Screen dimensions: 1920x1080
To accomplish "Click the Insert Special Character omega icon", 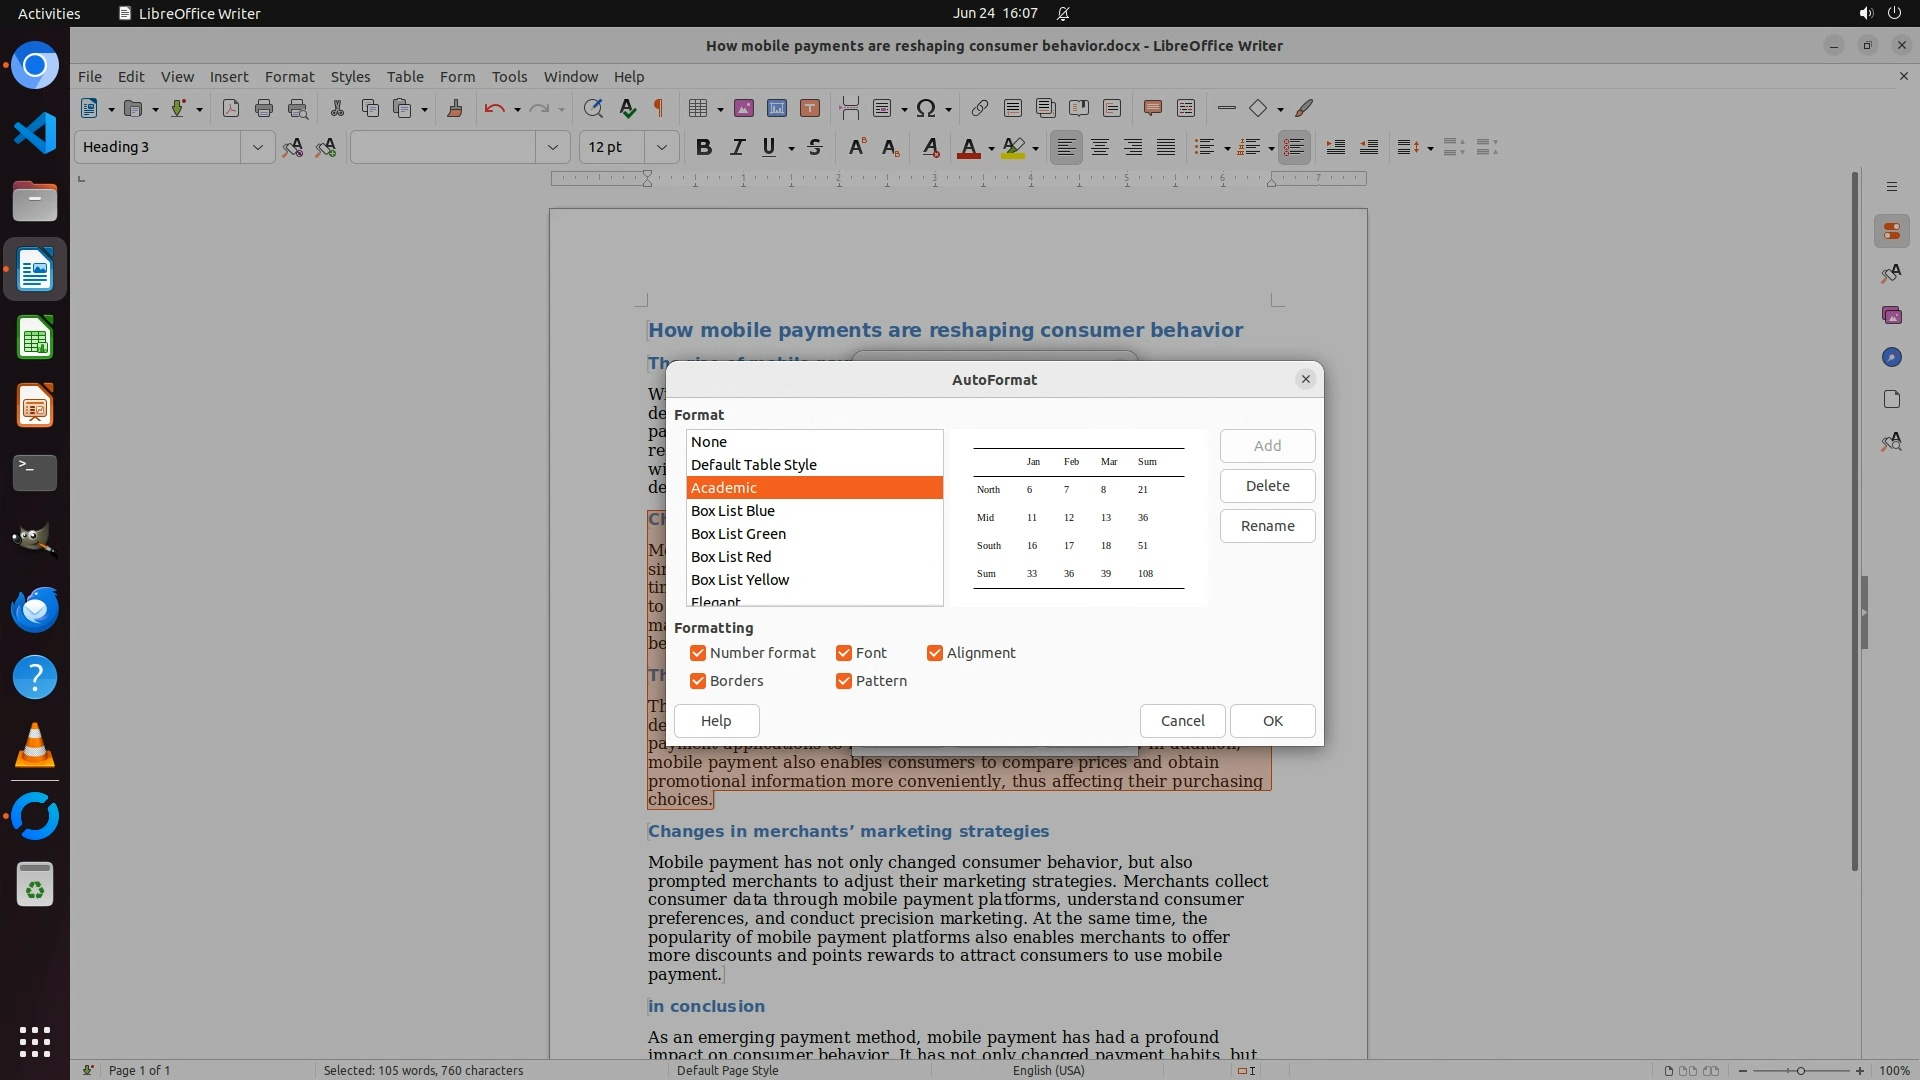I will [x=926, y=108].
